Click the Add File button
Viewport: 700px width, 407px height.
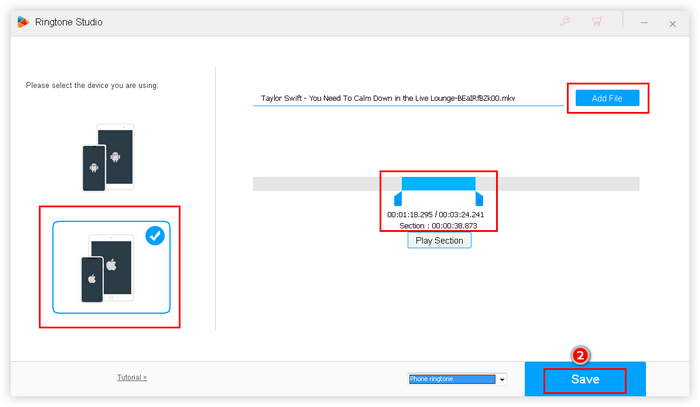[x=607, y=98]
